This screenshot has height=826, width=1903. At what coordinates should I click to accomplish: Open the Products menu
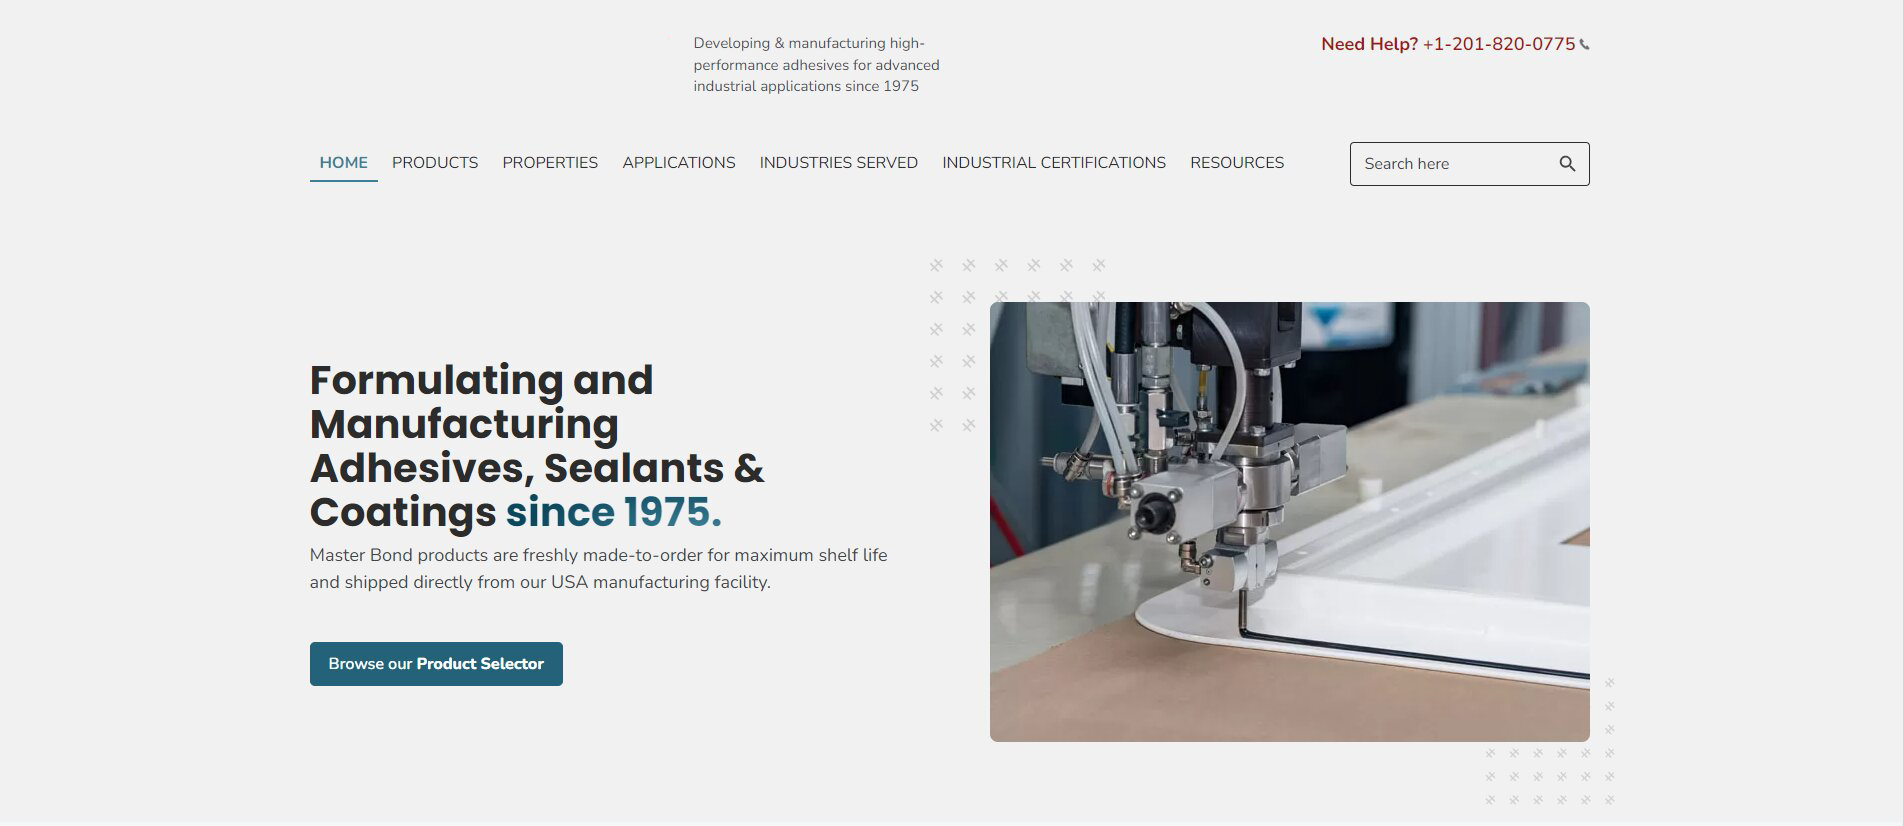[x=435, y=163]
